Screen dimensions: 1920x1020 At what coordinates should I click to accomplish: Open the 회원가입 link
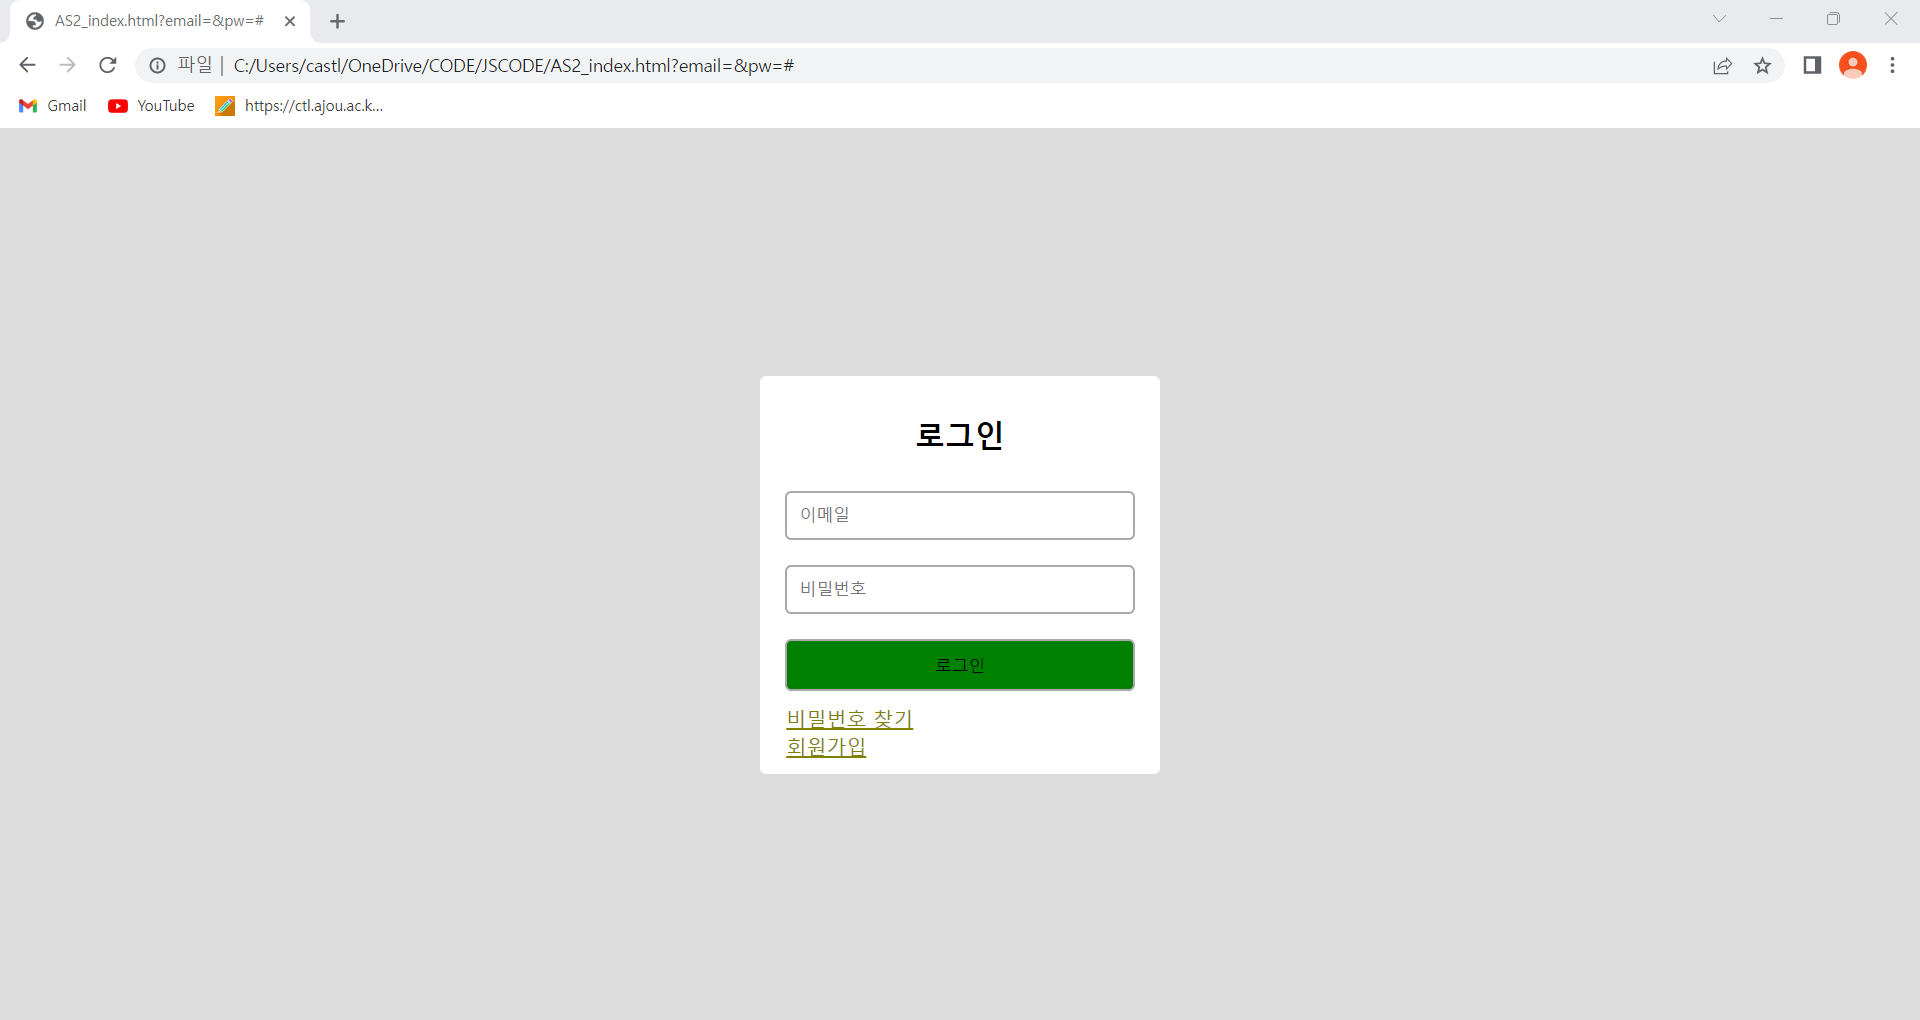(x=825, y=746)
